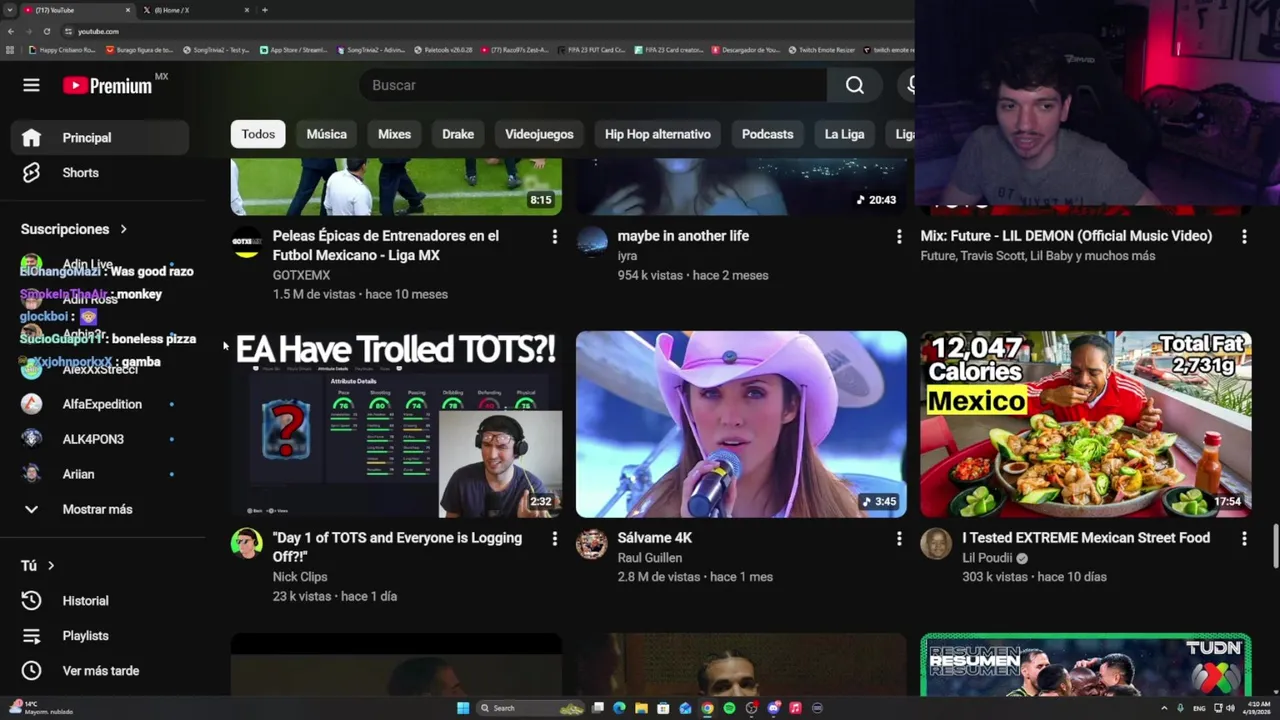Open FIFA 23 FUT Card Cr... bookmark

click(x=590, y=50)
